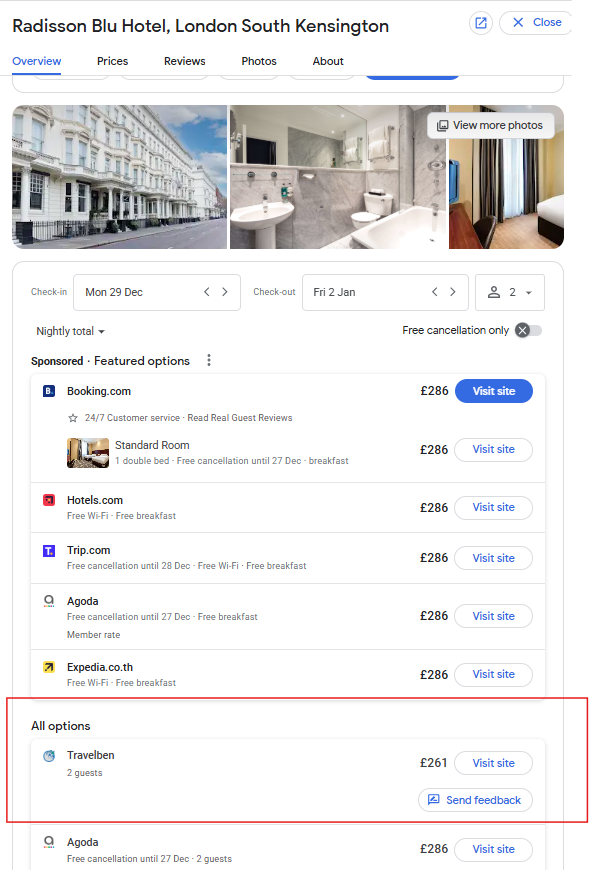Open hotel page in new tab icon
The height and width of the screenshot is (870, 589).
481,23
